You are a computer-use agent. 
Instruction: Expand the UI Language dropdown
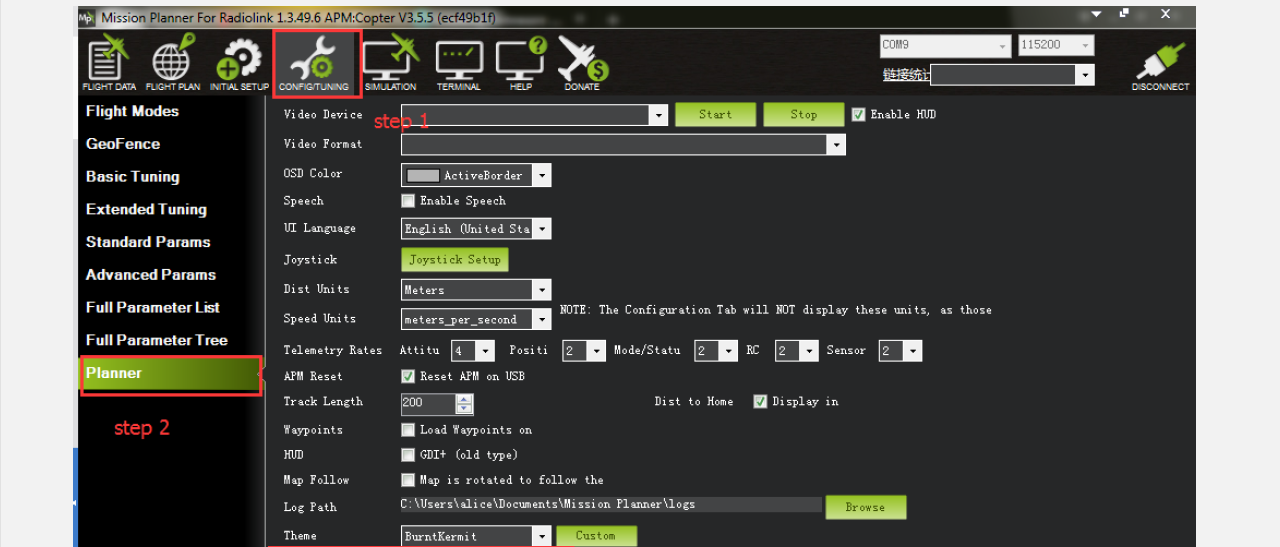[x=541, y=229]
